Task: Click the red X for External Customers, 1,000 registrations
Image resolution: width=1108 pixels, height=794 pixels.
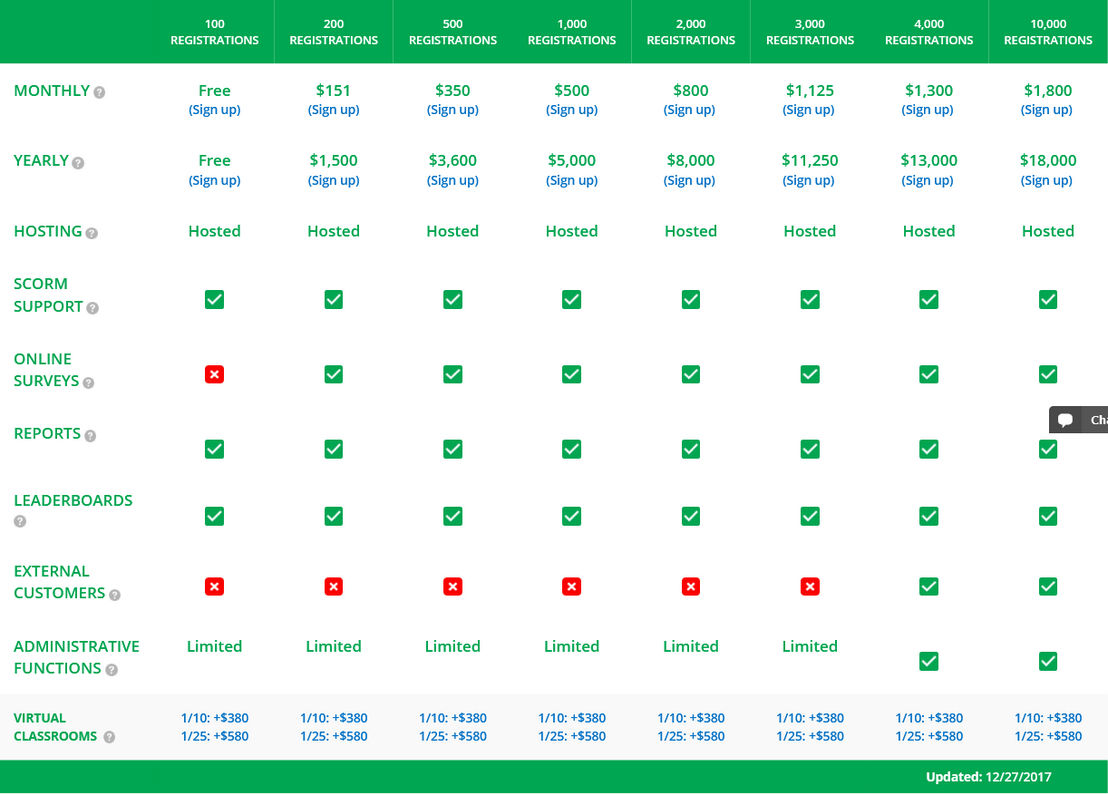Action: [572, 586]
